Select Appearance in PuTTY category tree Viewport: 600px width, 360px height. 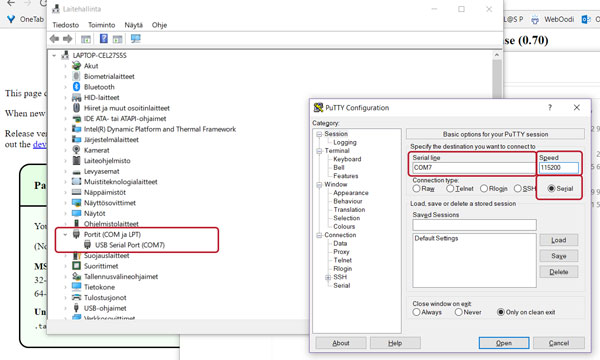(351, 193)
